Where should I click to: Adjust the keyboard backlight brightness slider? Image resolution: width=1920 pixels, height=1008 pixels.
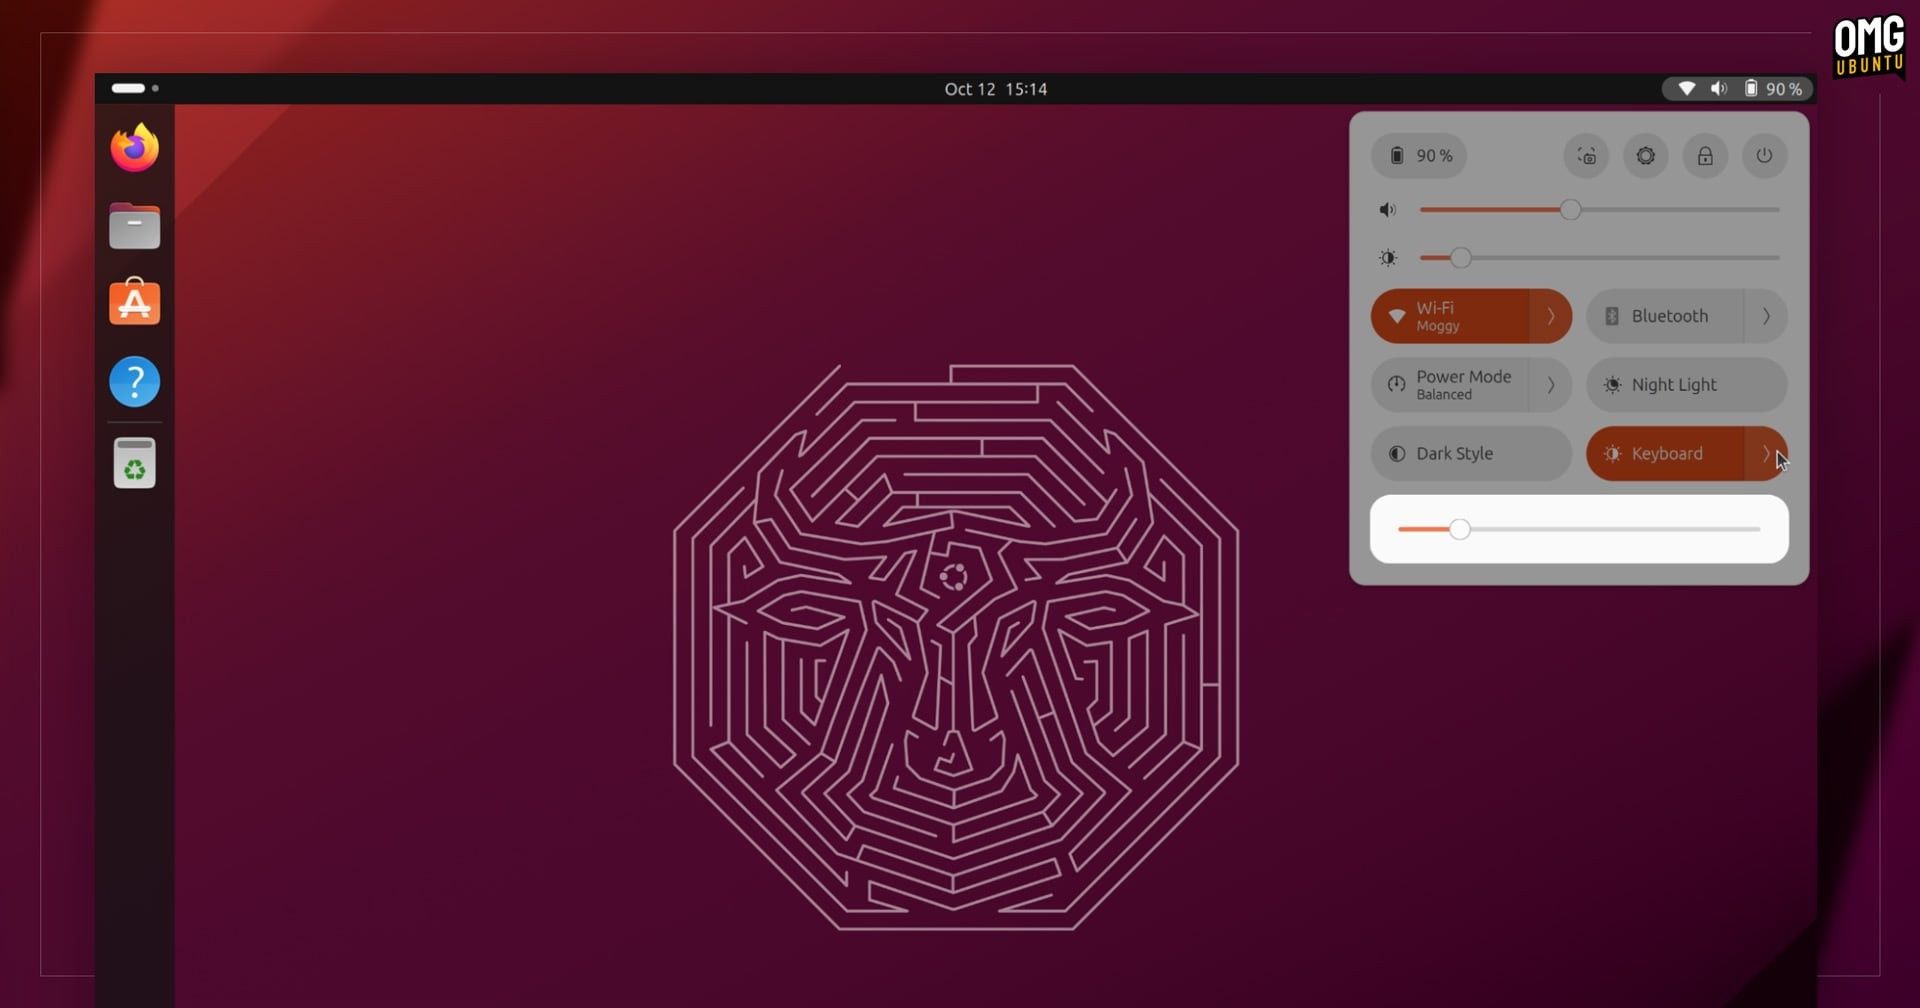tap(1579, 529)
